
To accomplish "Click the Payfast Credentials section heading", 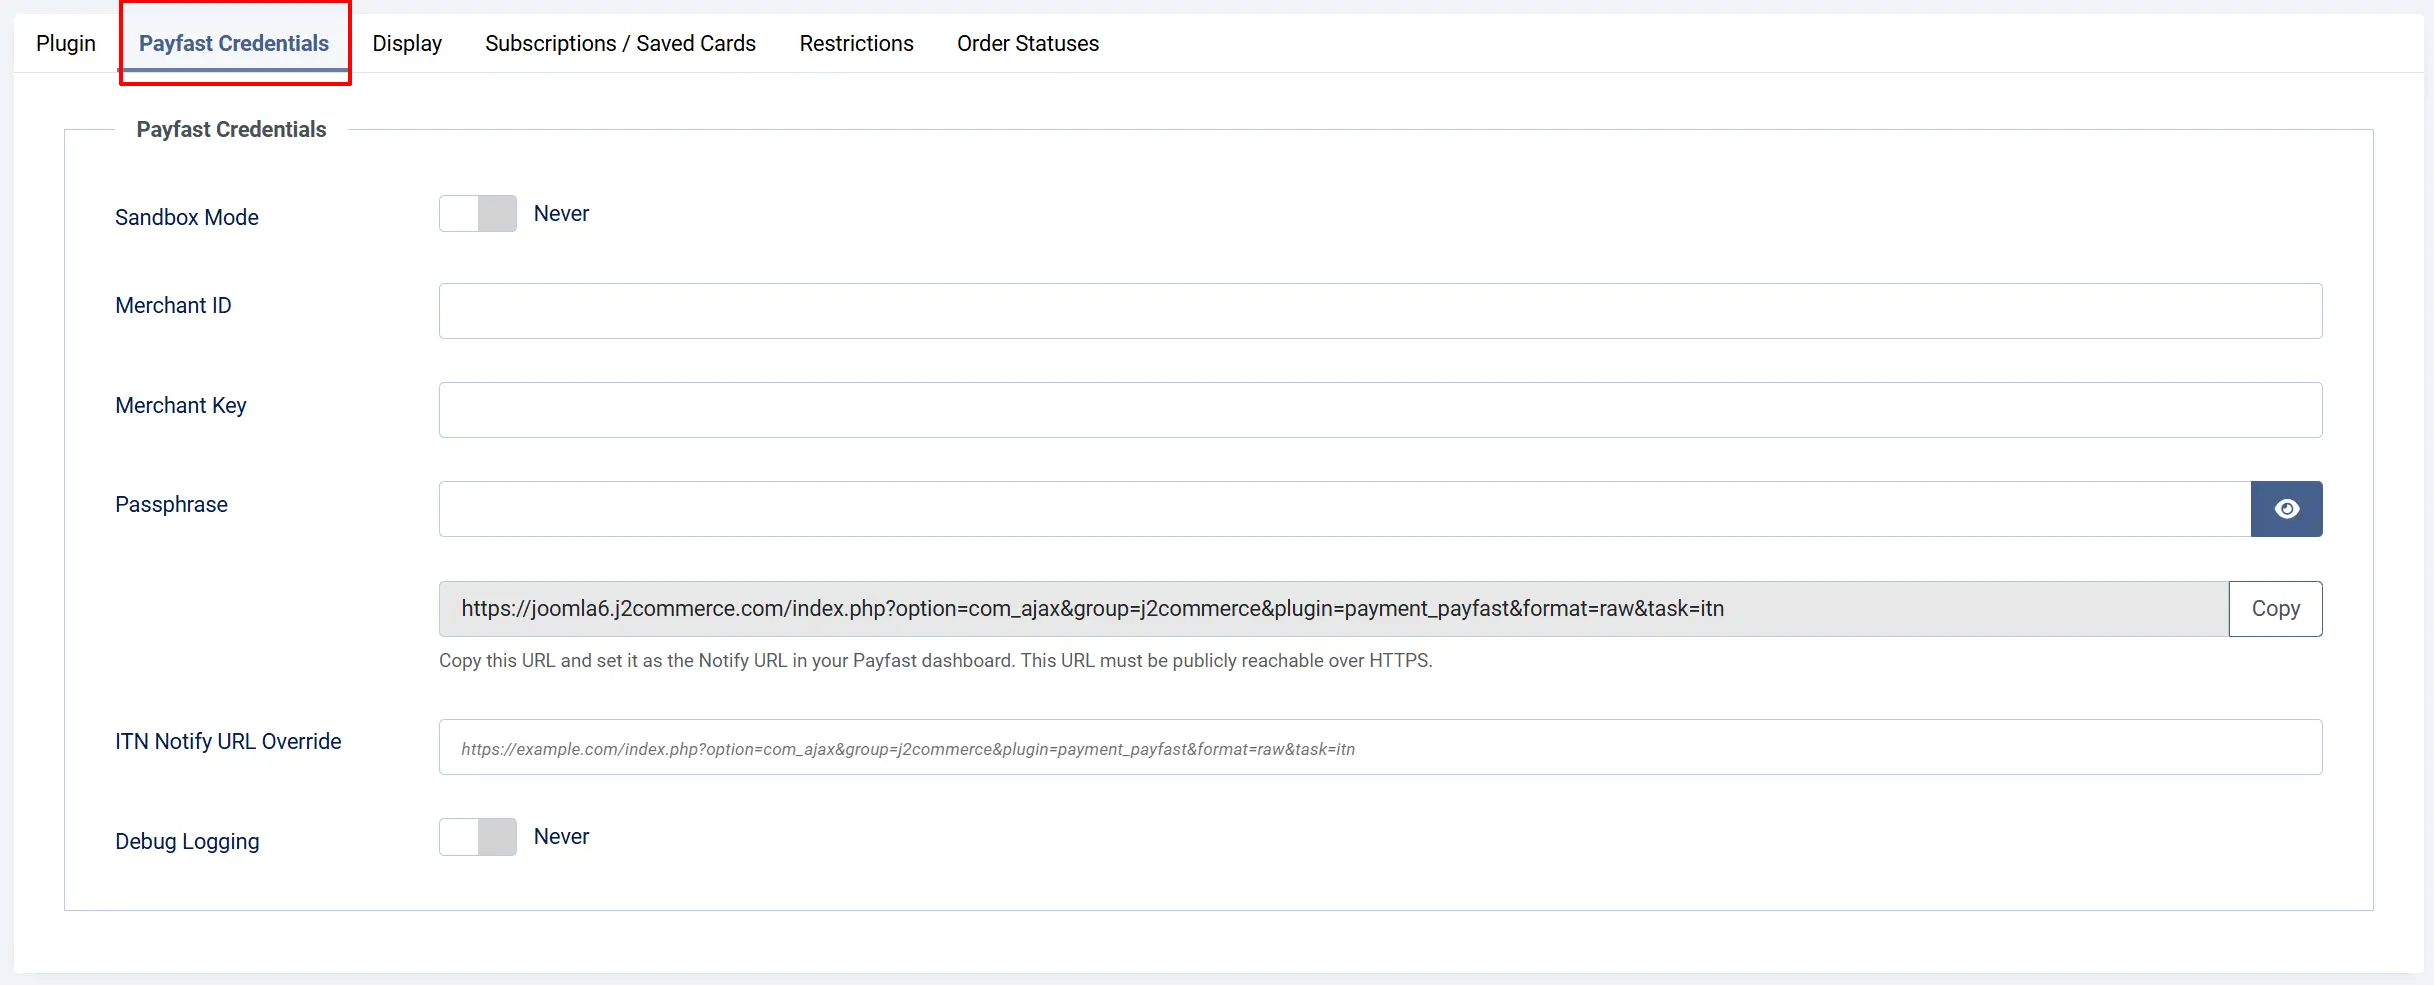I will pyautogui.click(x=231, y=129).
